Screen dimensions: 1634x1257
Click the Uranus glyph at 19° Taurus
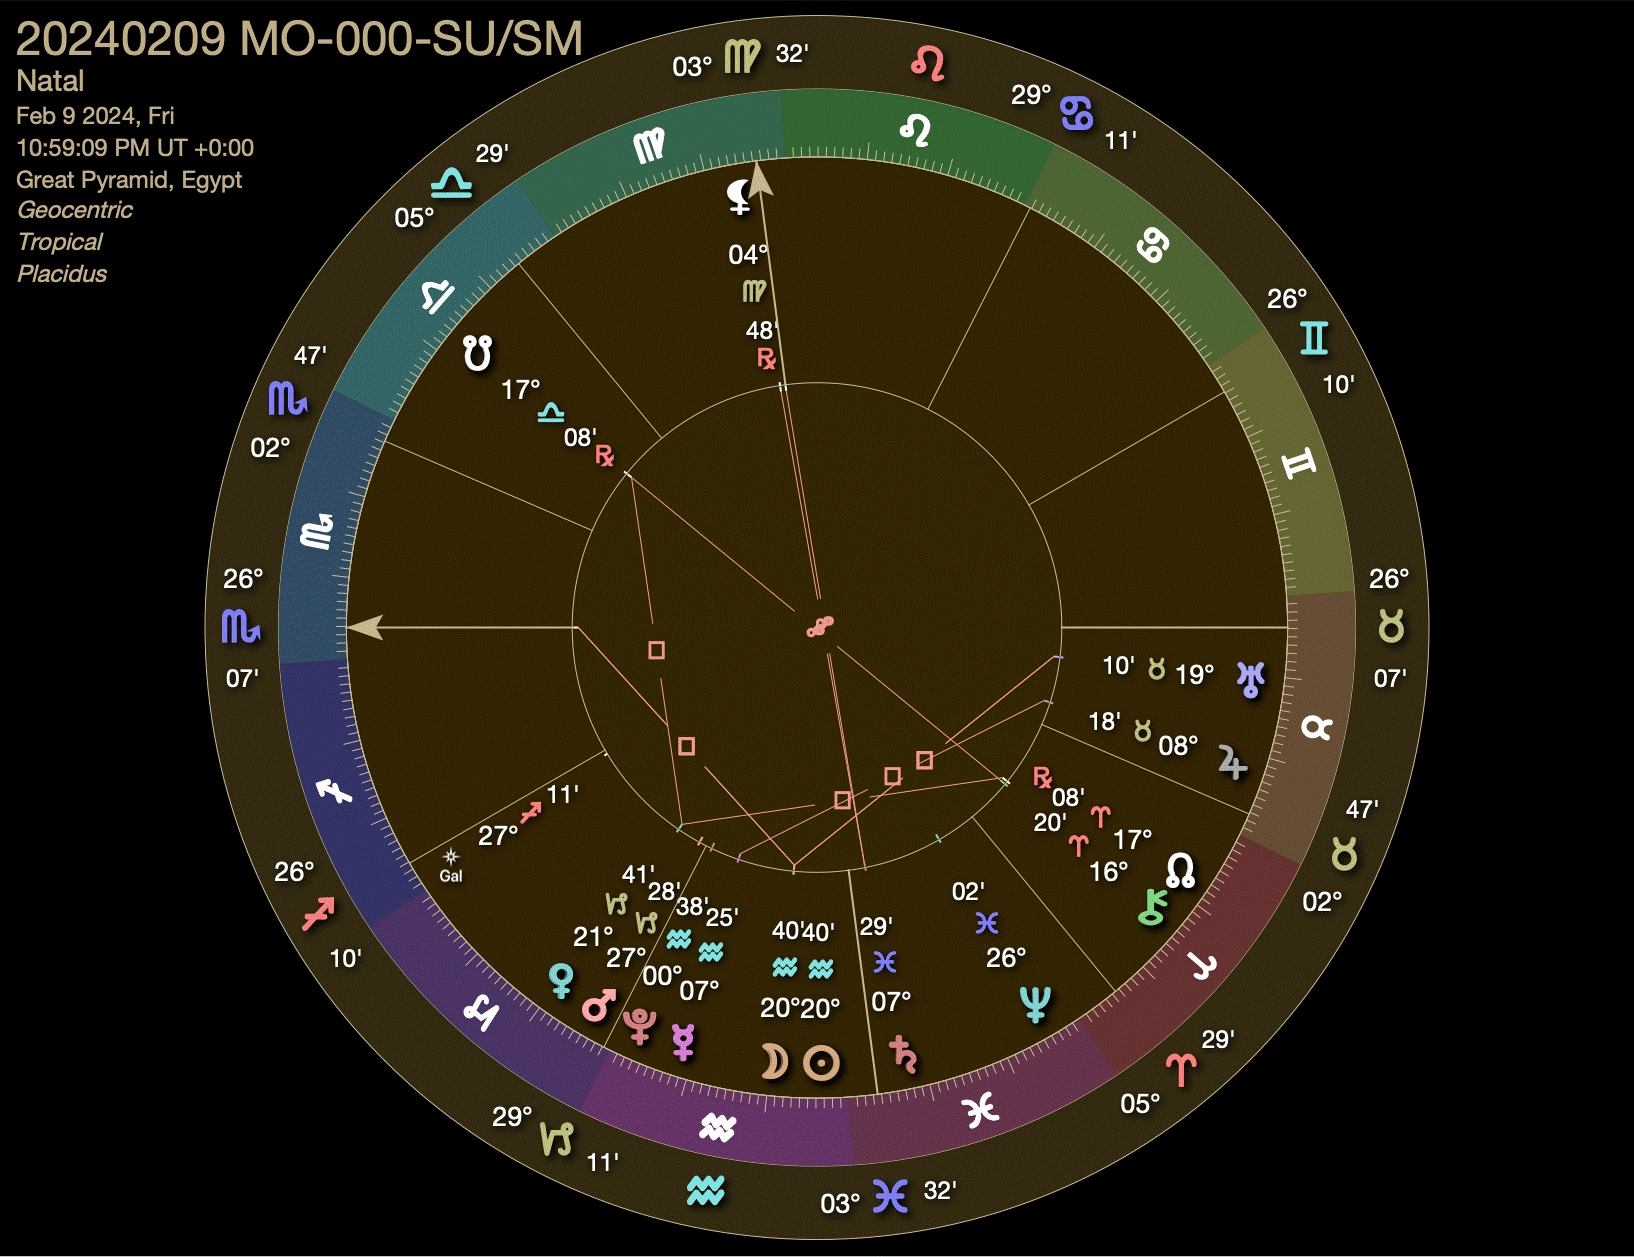coord(1251,679)
